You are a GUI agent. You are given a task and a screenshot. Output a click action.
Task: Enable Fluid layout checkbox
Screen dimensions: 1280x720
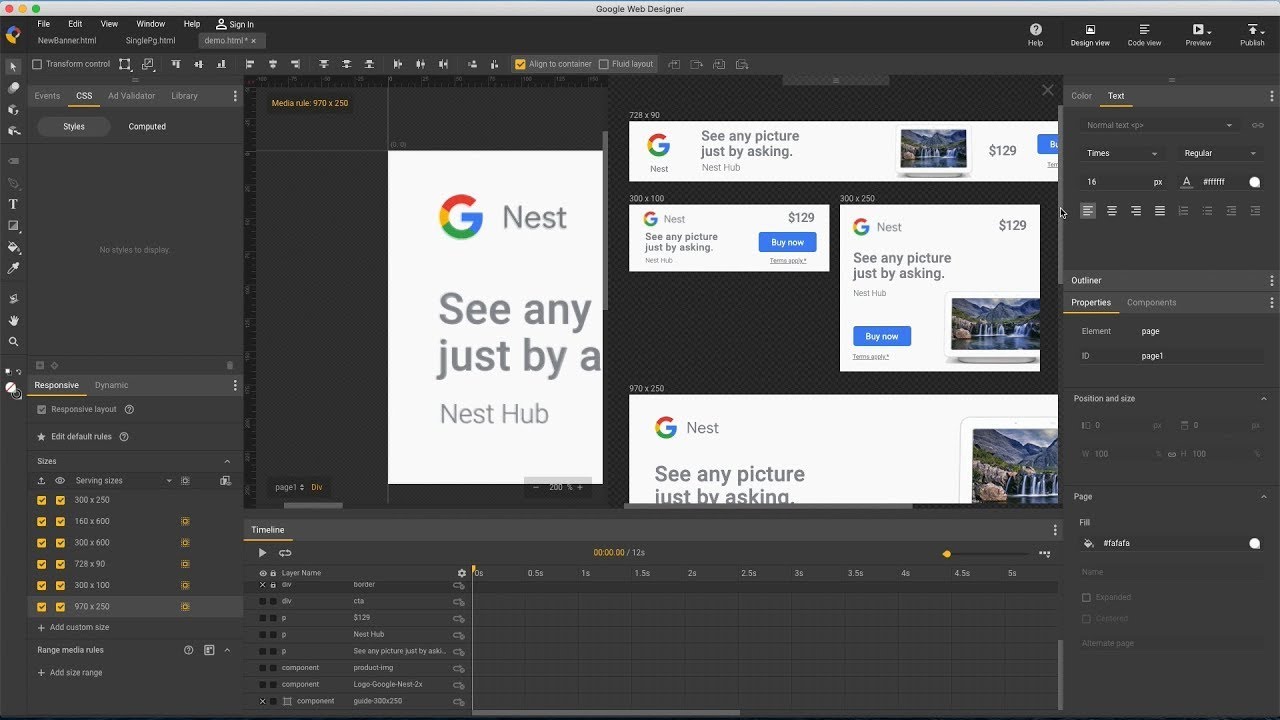[603, 64]
